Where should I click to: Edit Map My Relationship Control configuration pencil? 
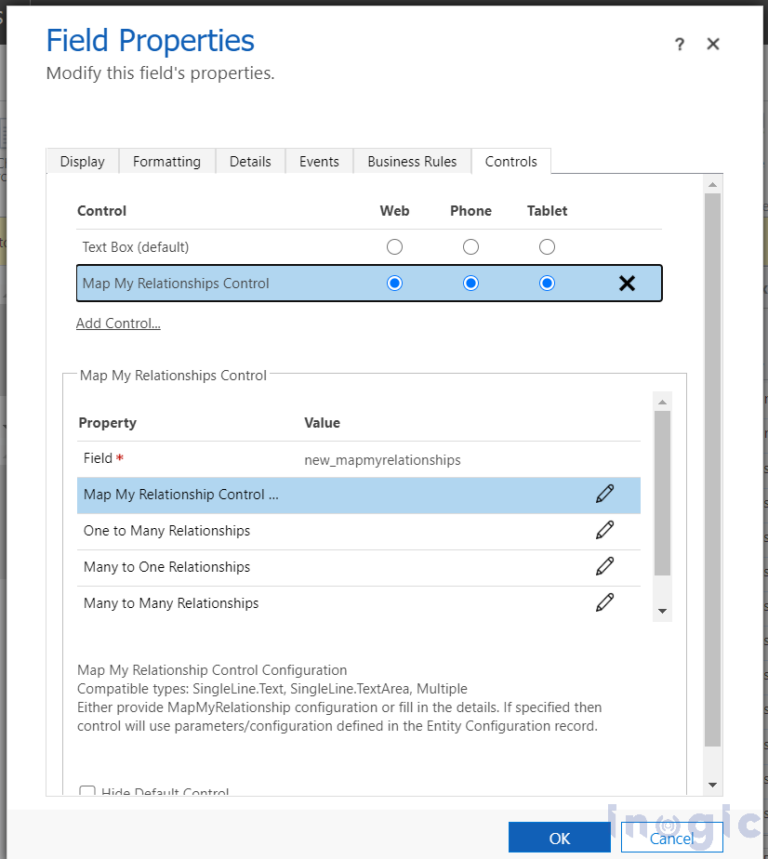(x=605, y=494)
